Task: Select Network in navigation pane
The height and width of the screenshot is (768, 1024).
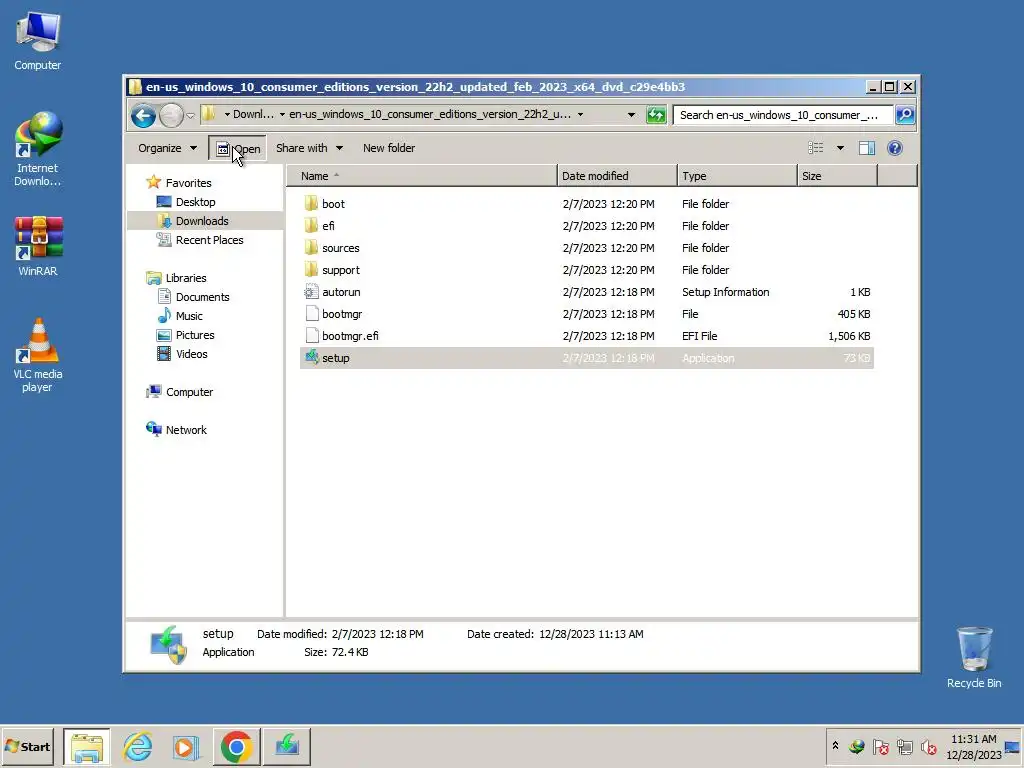Action: (x=176, y=430)
